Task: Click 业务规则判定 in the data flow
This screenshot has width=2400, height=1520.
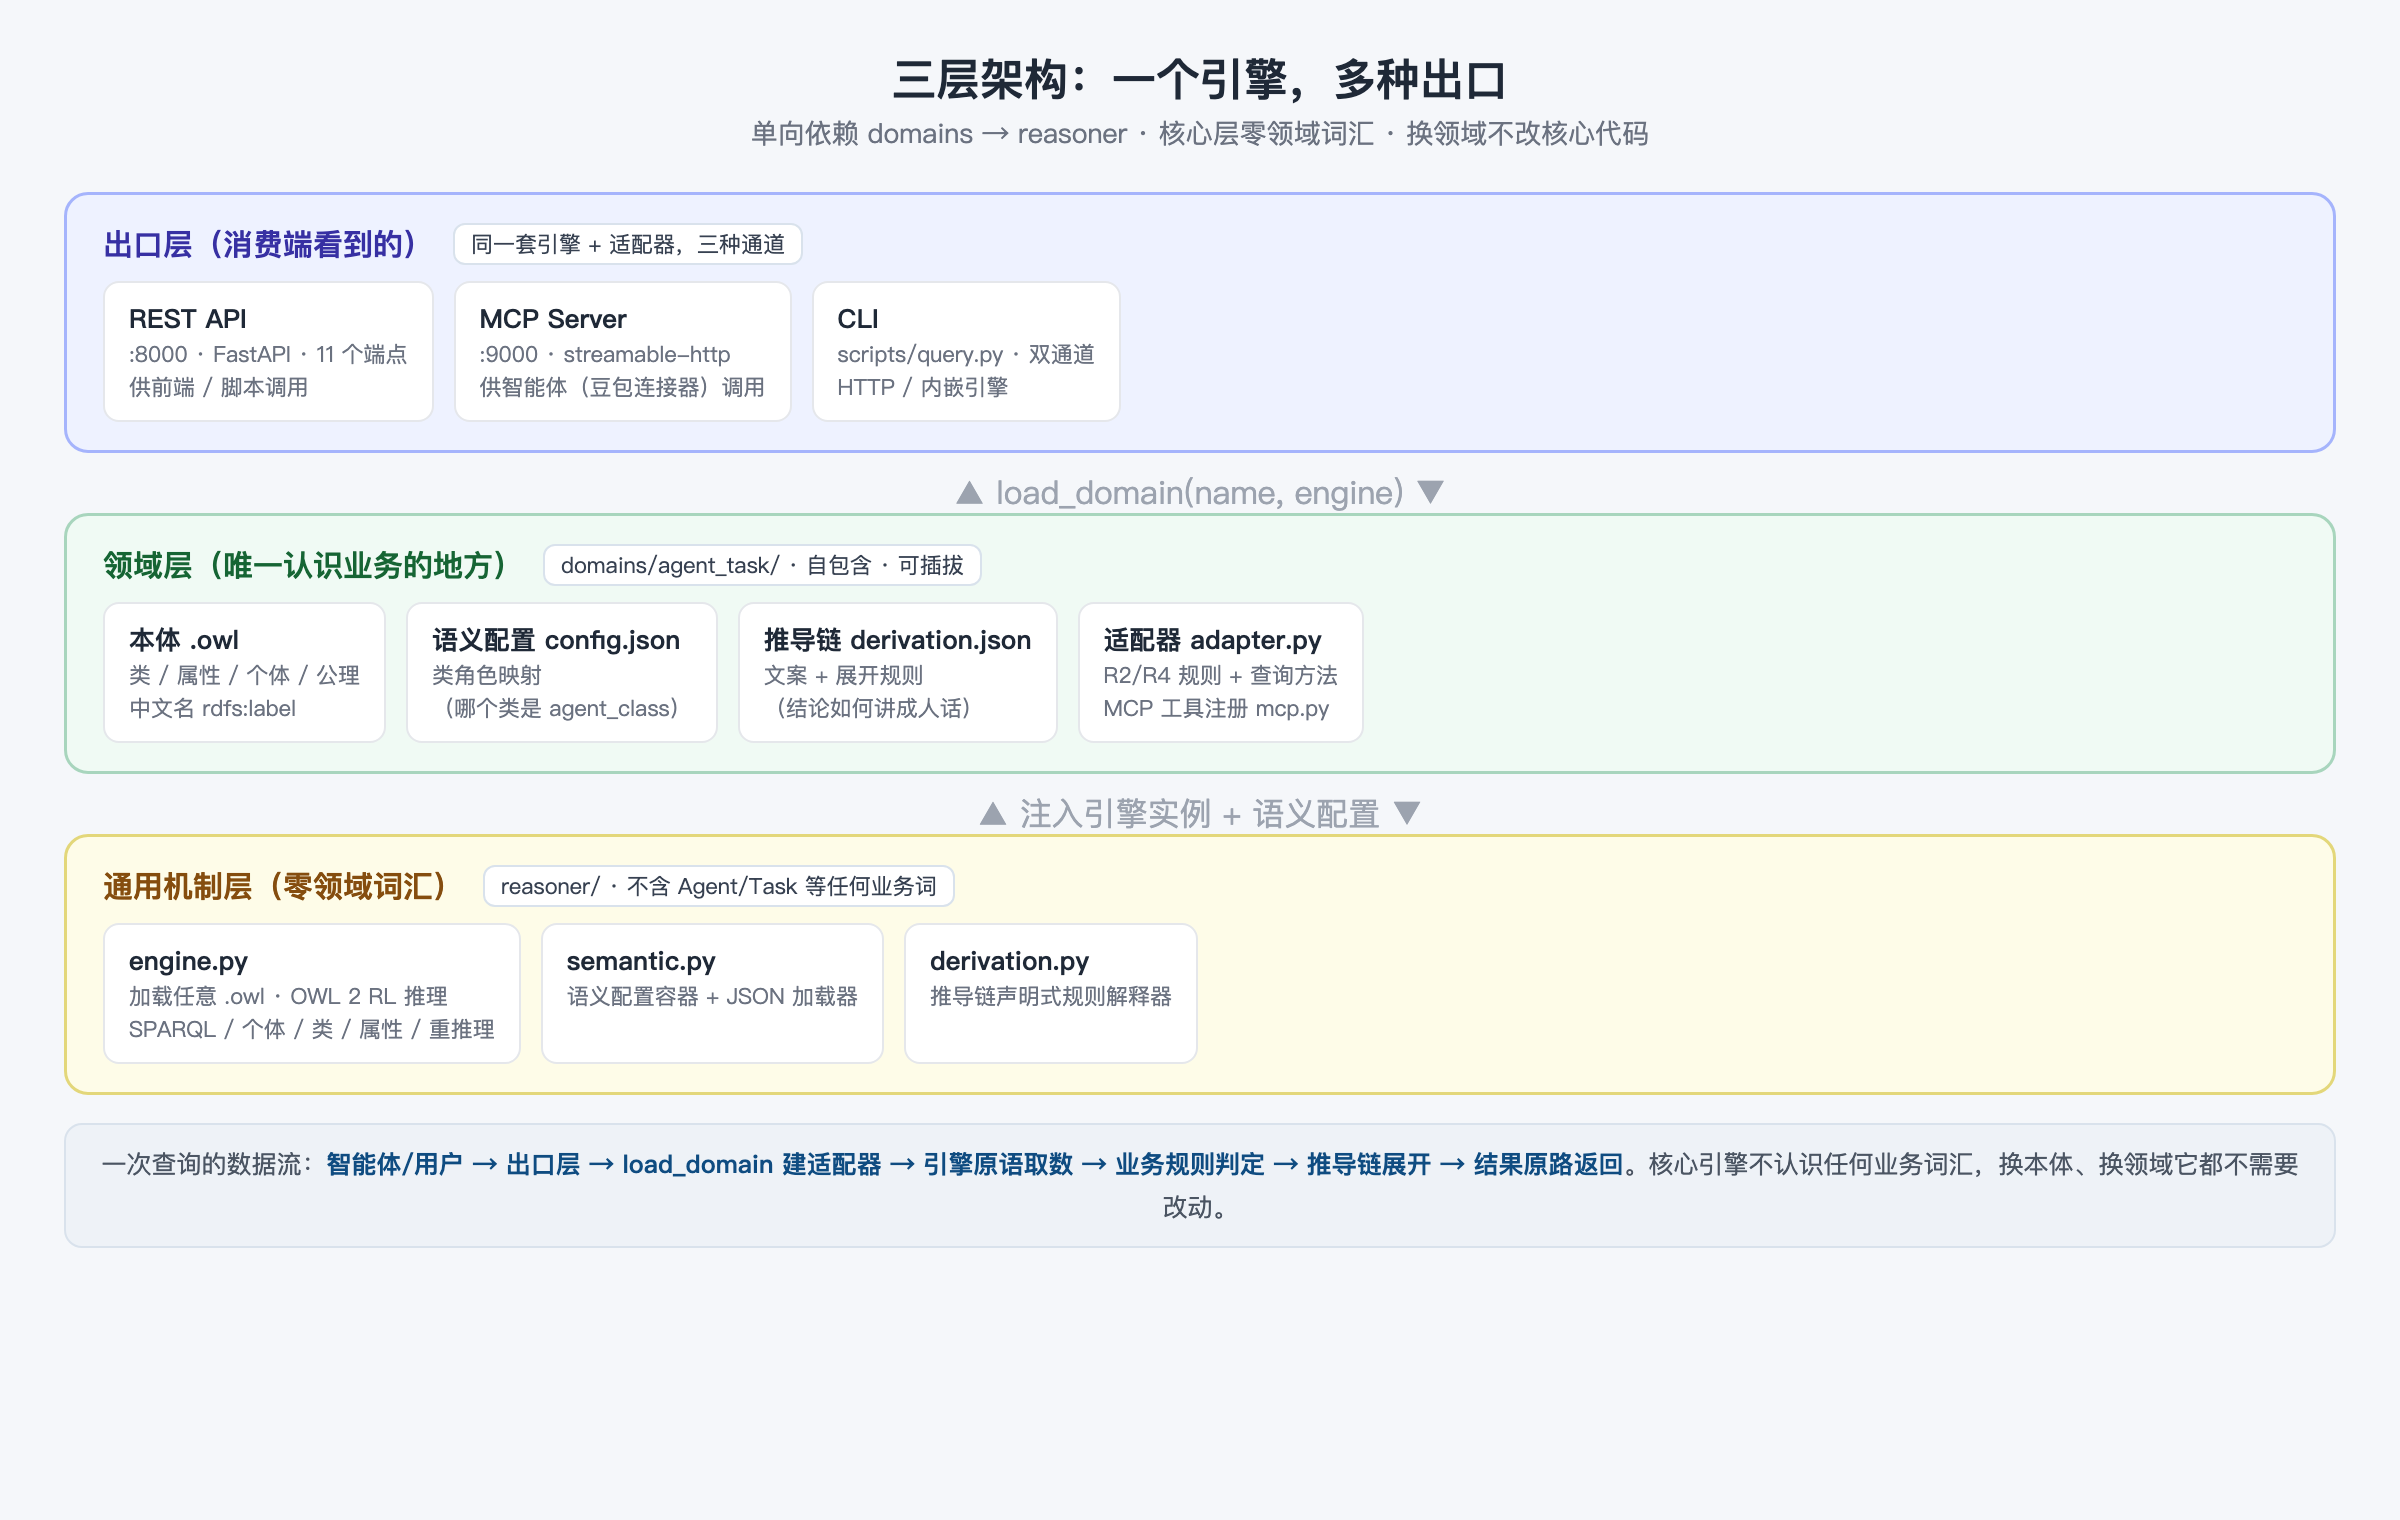Action: point(1190,1164)
